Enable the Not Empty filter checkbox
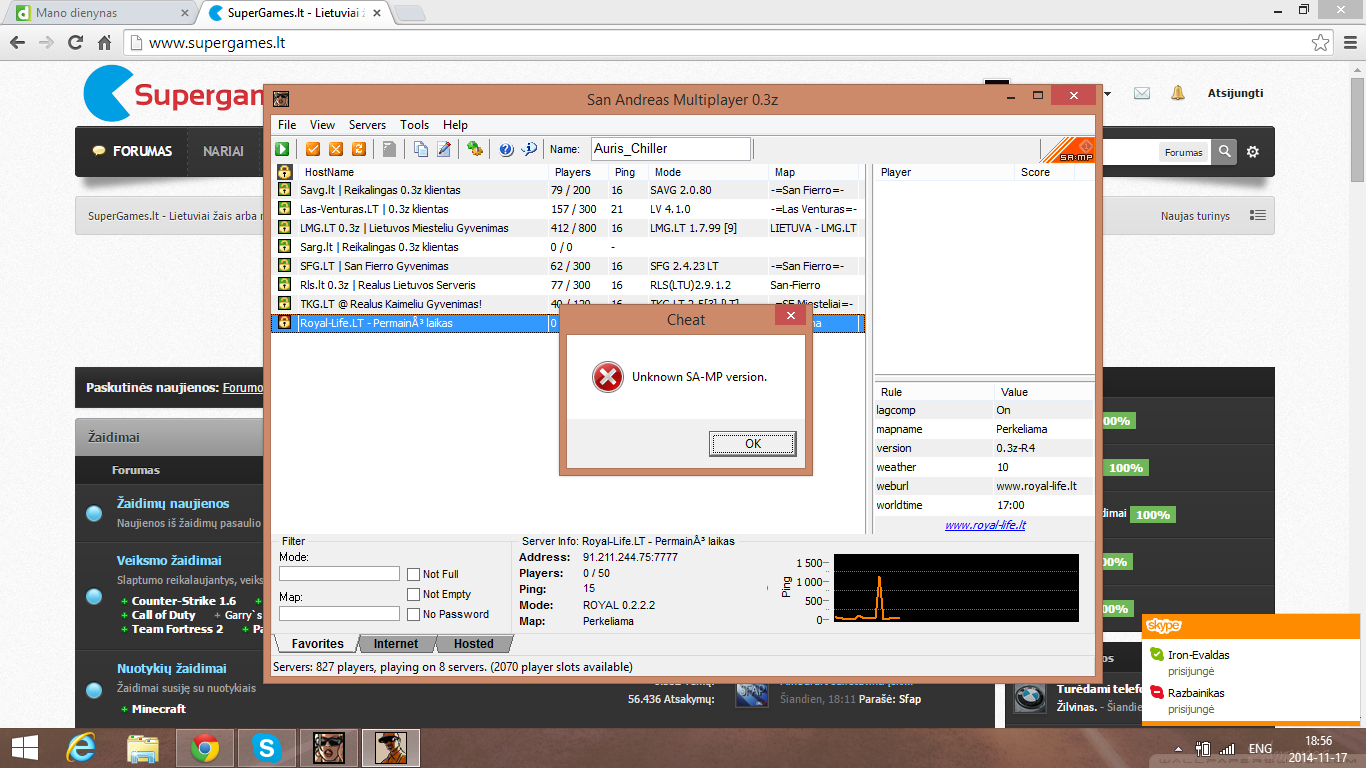Screen dimensions: 1366x768 coord(414,594)
